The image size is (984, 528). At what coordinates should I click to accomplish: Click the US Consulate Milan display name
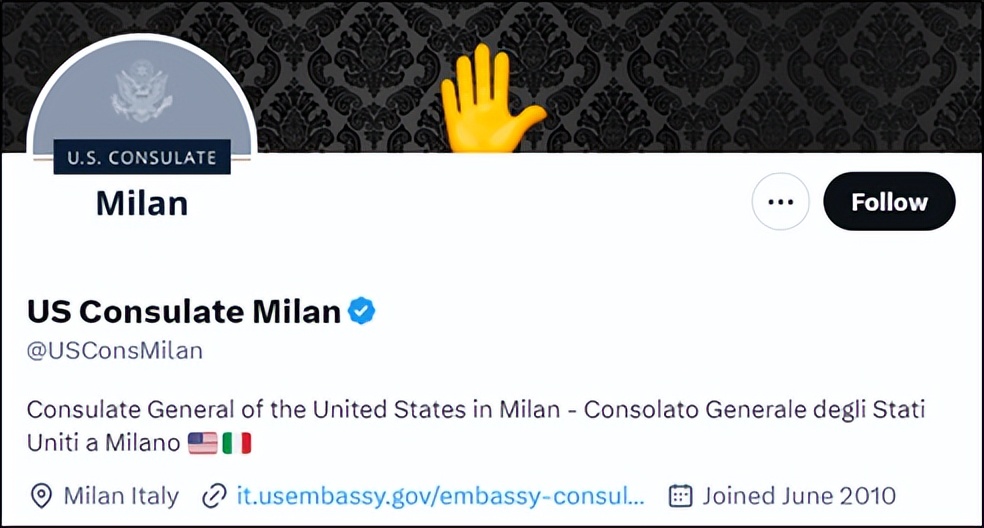tap(184, 312)
